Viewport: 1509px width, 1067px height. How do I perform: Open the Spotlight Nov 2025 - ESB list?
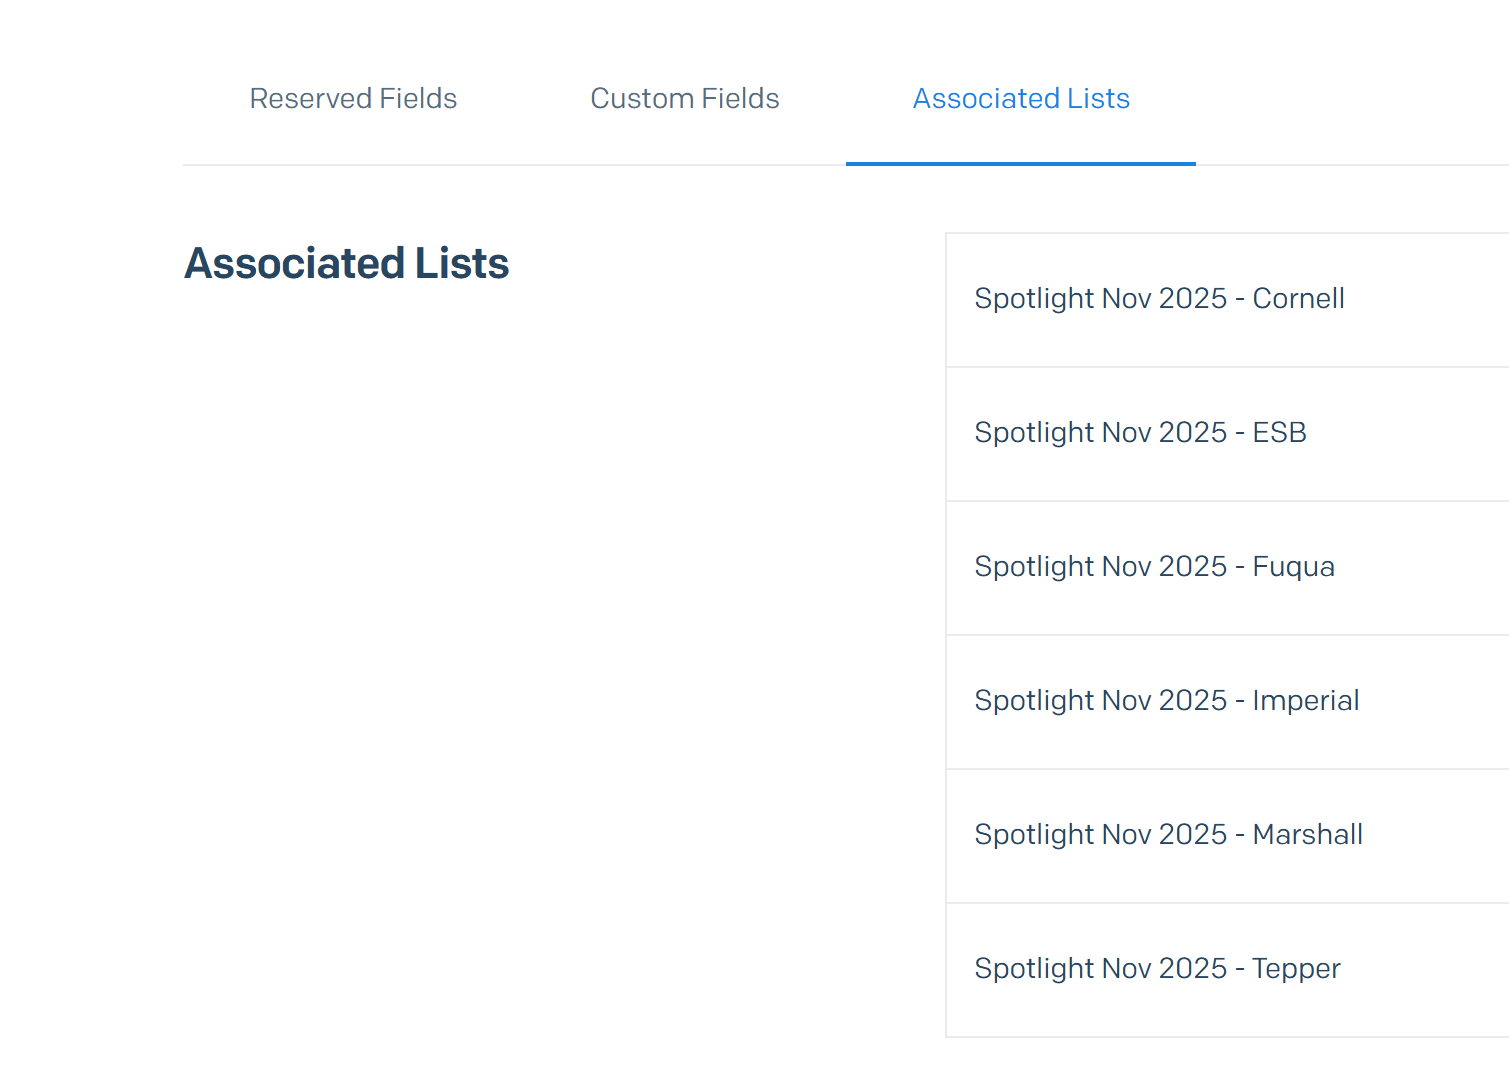[x=1140, y=433]
